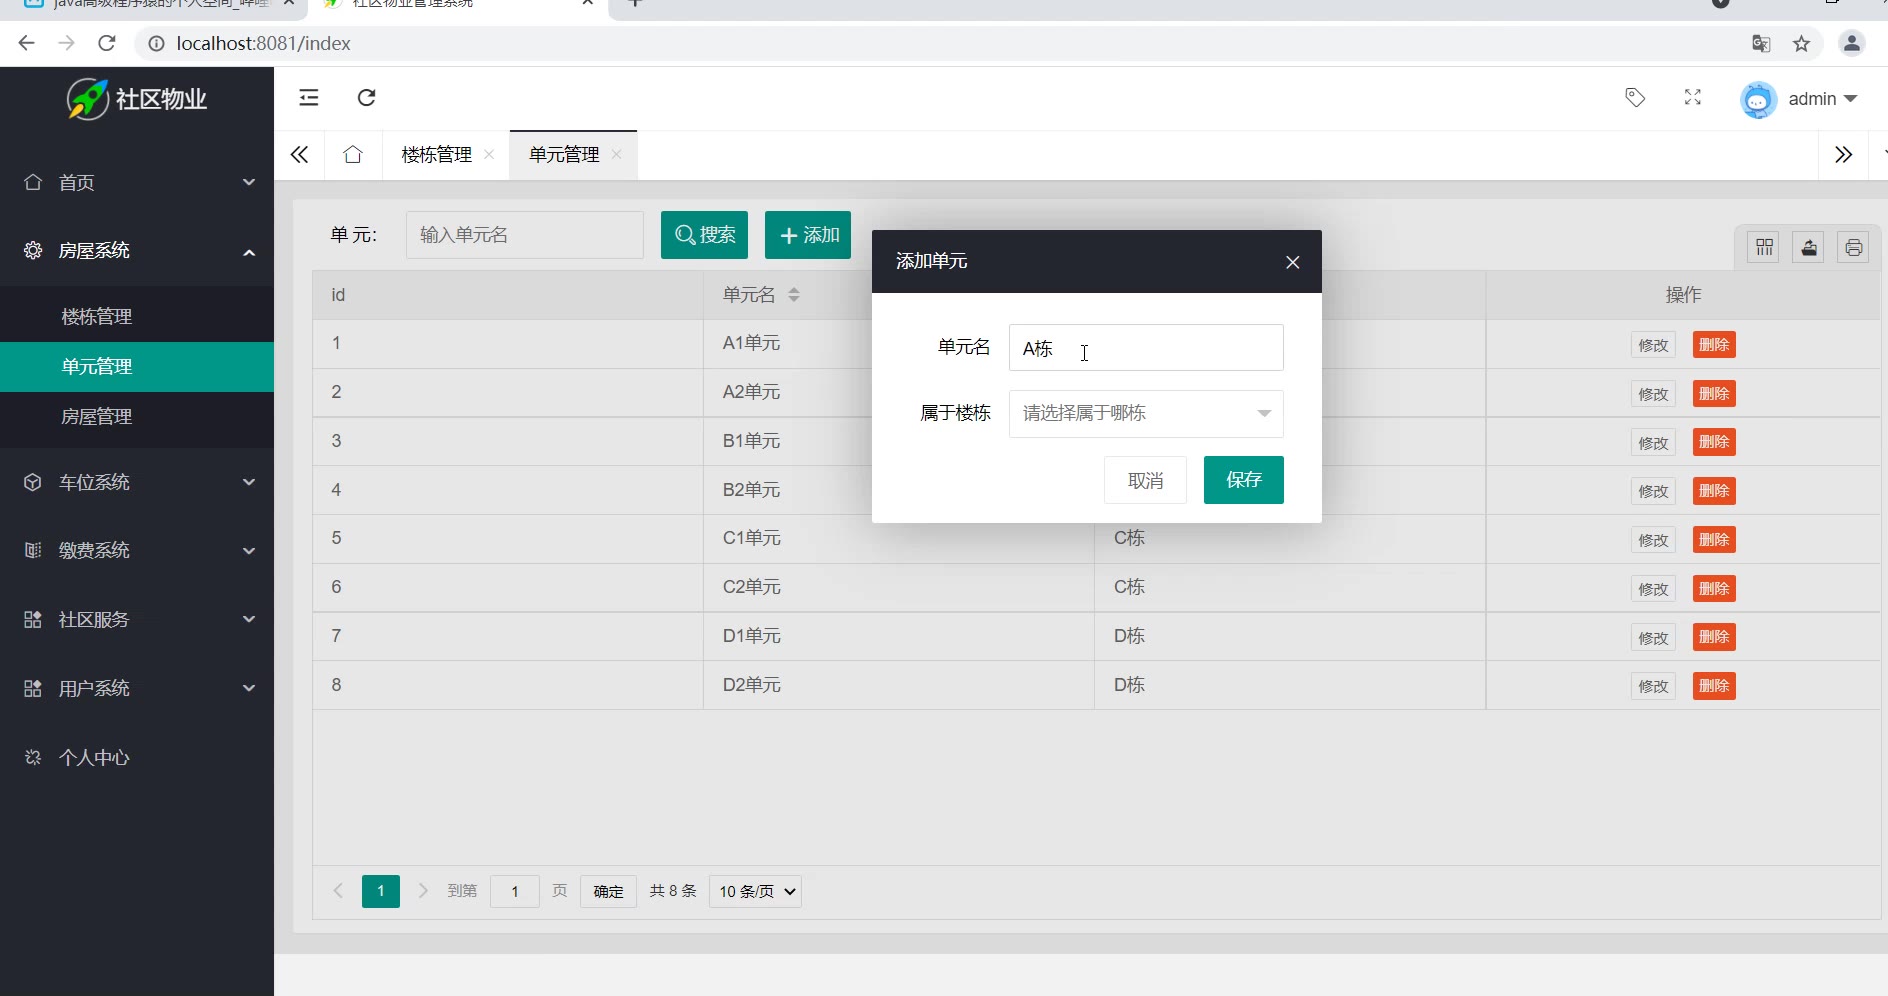Select 房屋管理 in the sidebar
The width and height of the screenshot is (1888, 996).
click(x=97, y=417)
